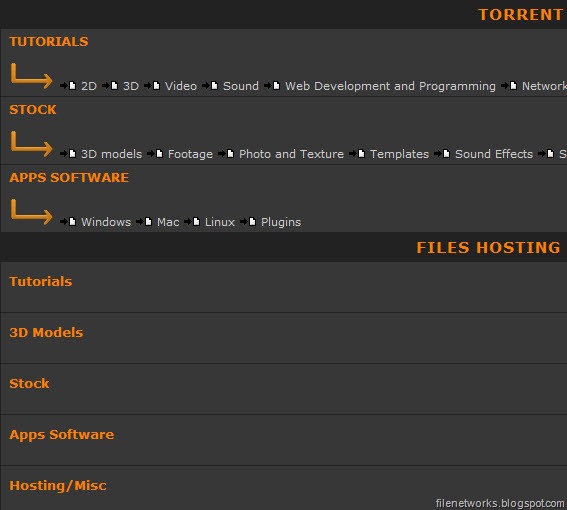The height and width of the screenshot is (510, 567).
Task: Click the FILES HOSTING section header
Action: point(489,248)
